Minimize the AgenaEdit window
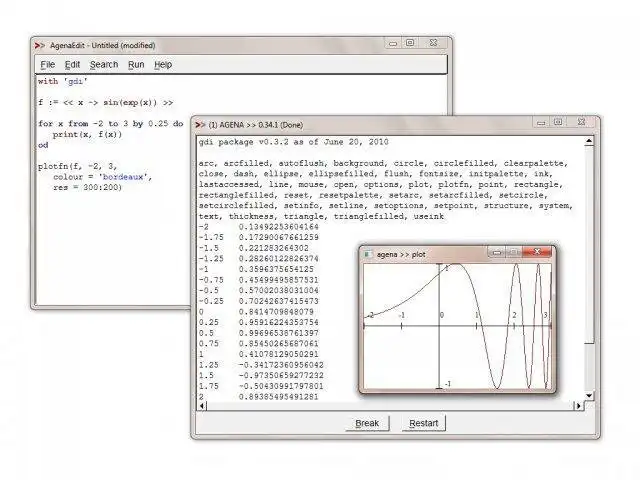The height and width of the screenshot is (480, 640). [x=393, y=43]
